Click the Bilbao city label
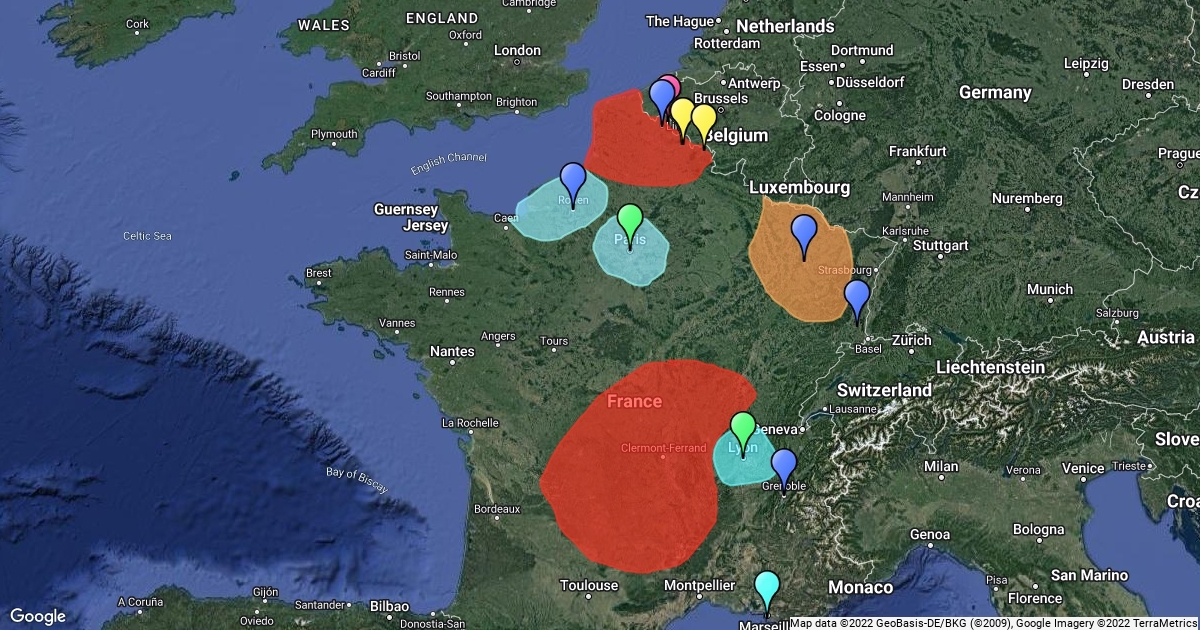 point(389,605)
